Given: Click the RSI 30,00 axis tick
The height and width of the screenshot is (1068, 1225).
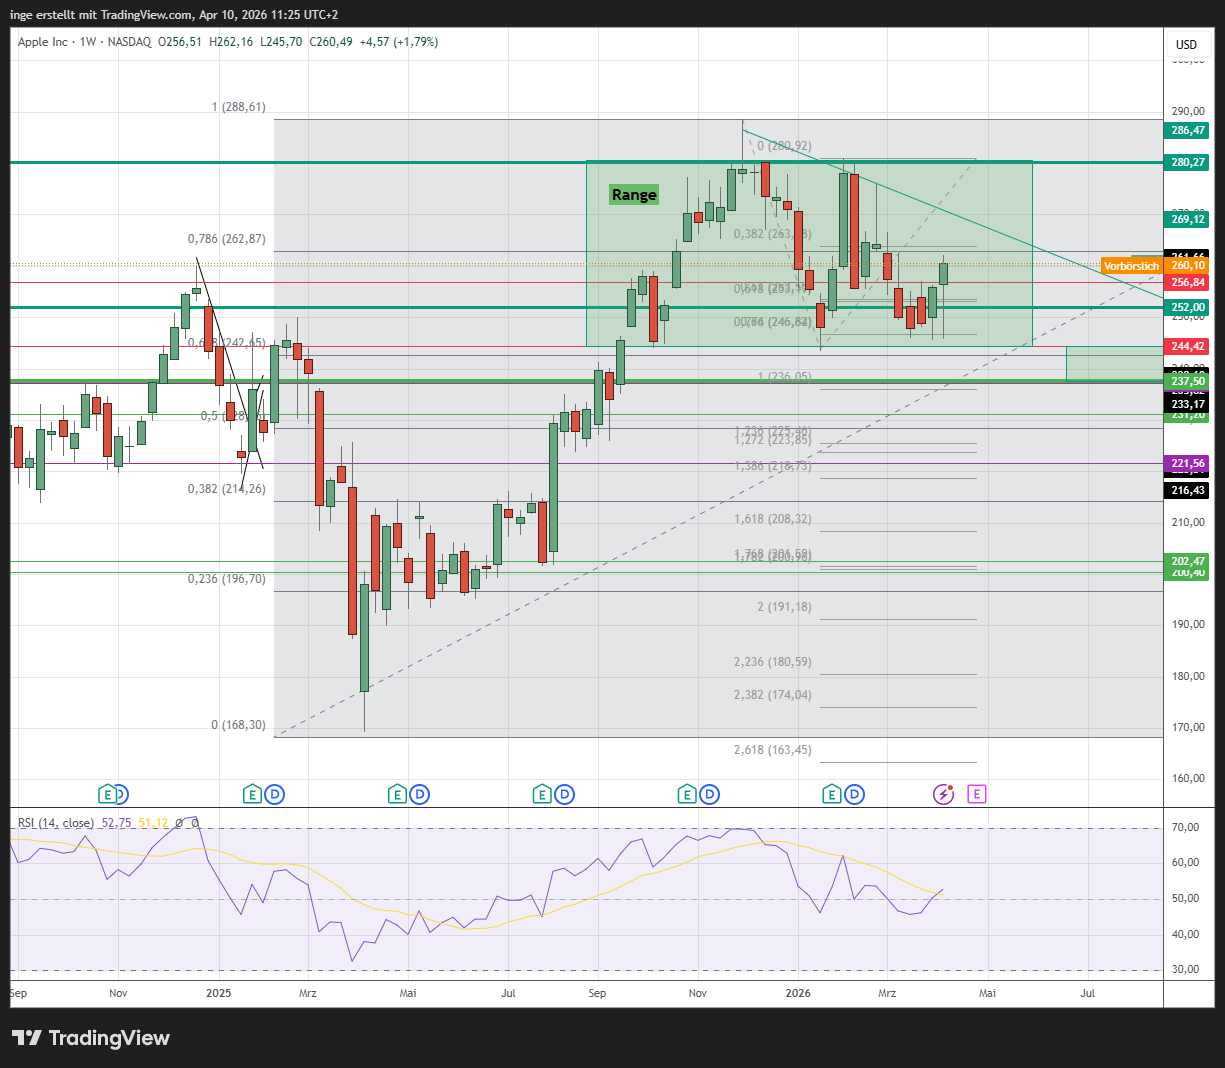Looking at the screenshot, I should click(x=1185, y=970).
